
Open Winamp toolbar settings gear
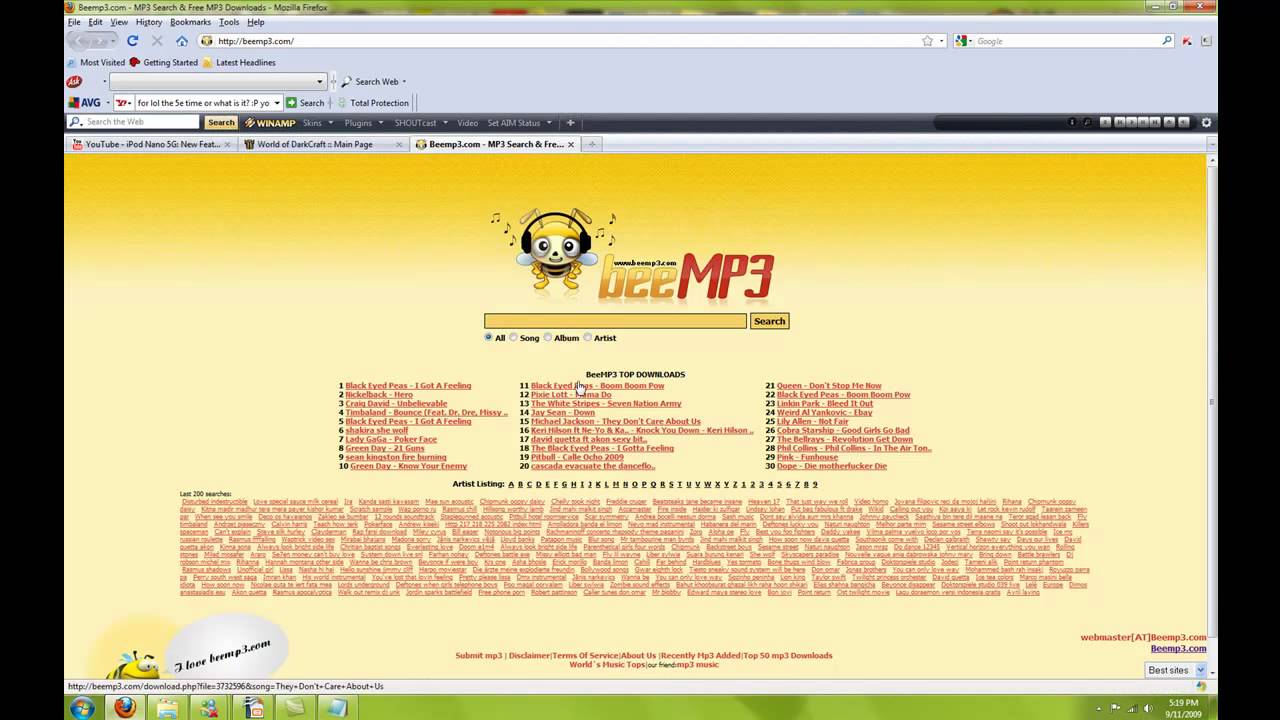[1206, 122]
